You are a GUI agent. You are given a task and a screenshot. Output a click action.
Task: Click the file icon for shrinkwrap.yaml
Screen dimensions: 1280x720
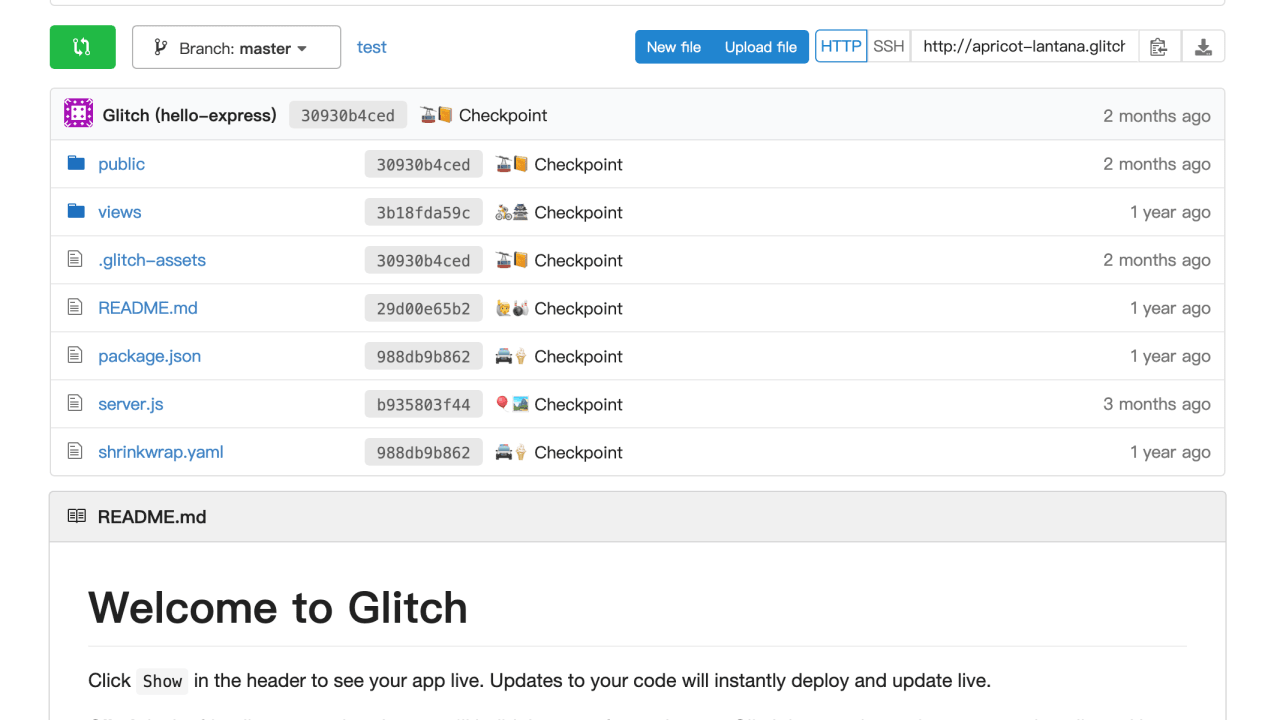point(75,451)
